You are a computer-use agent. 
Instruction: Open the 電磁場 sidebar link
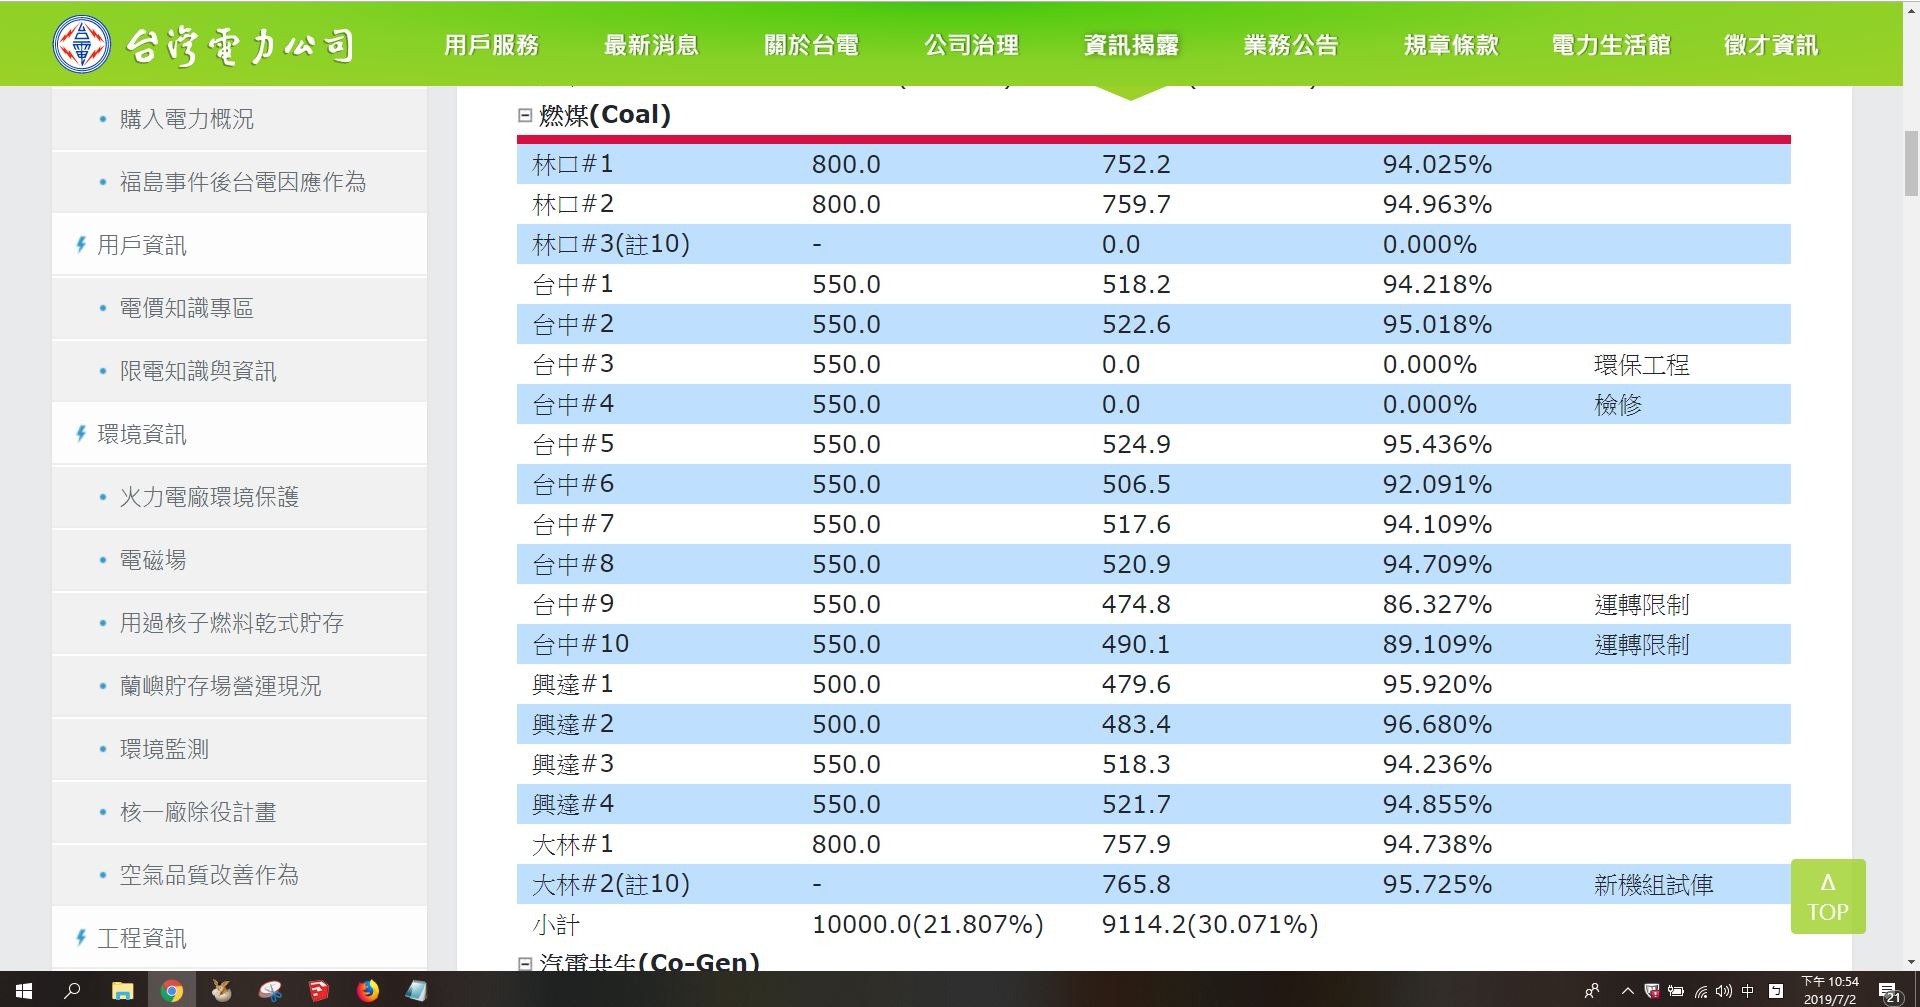click(153, 560)
